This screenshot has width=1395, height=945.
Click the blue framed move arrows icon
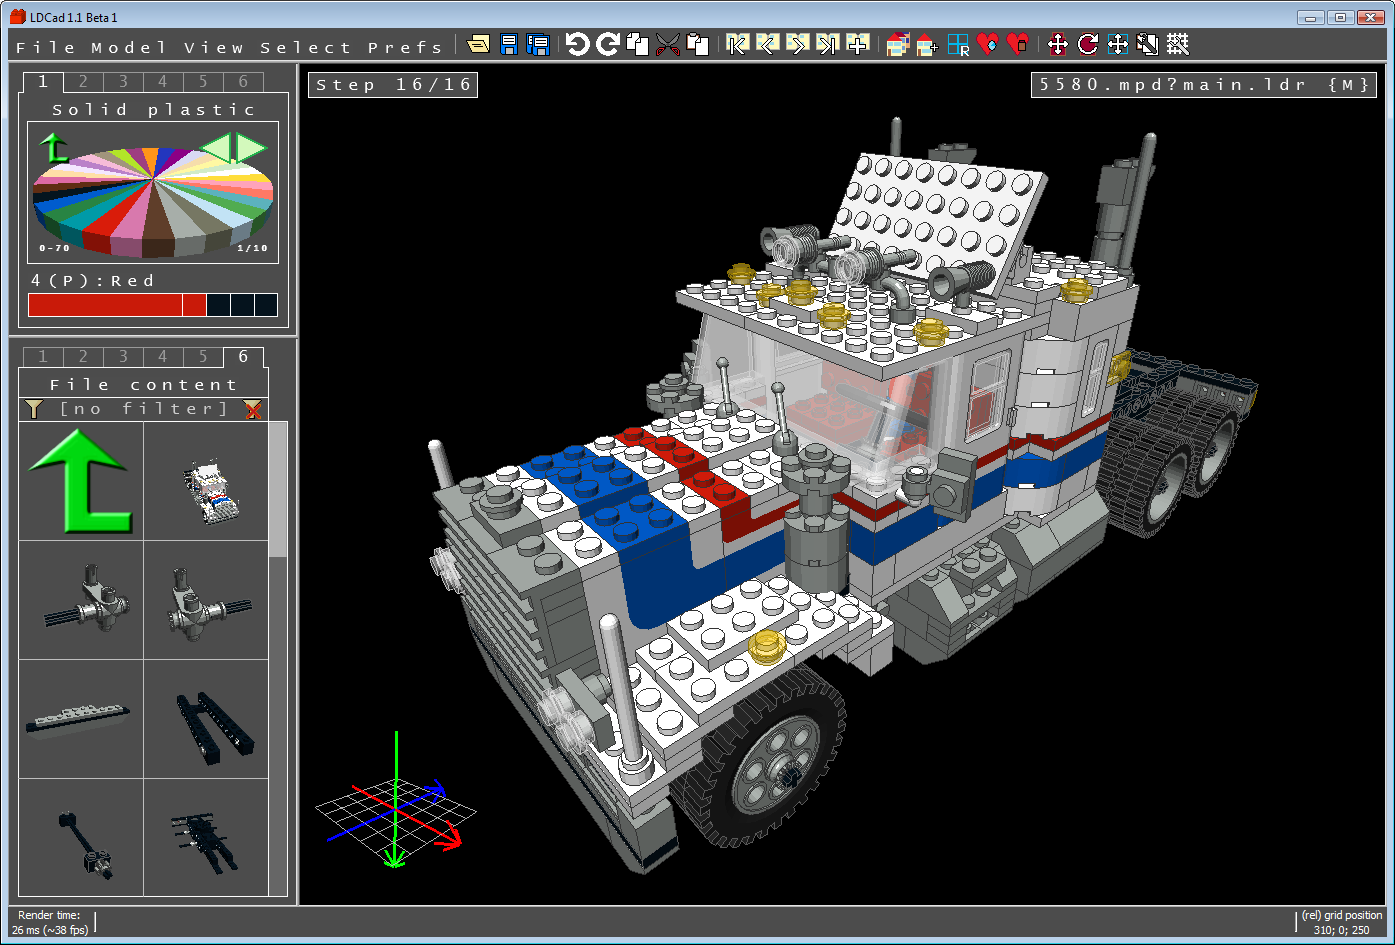[1118, 44]
